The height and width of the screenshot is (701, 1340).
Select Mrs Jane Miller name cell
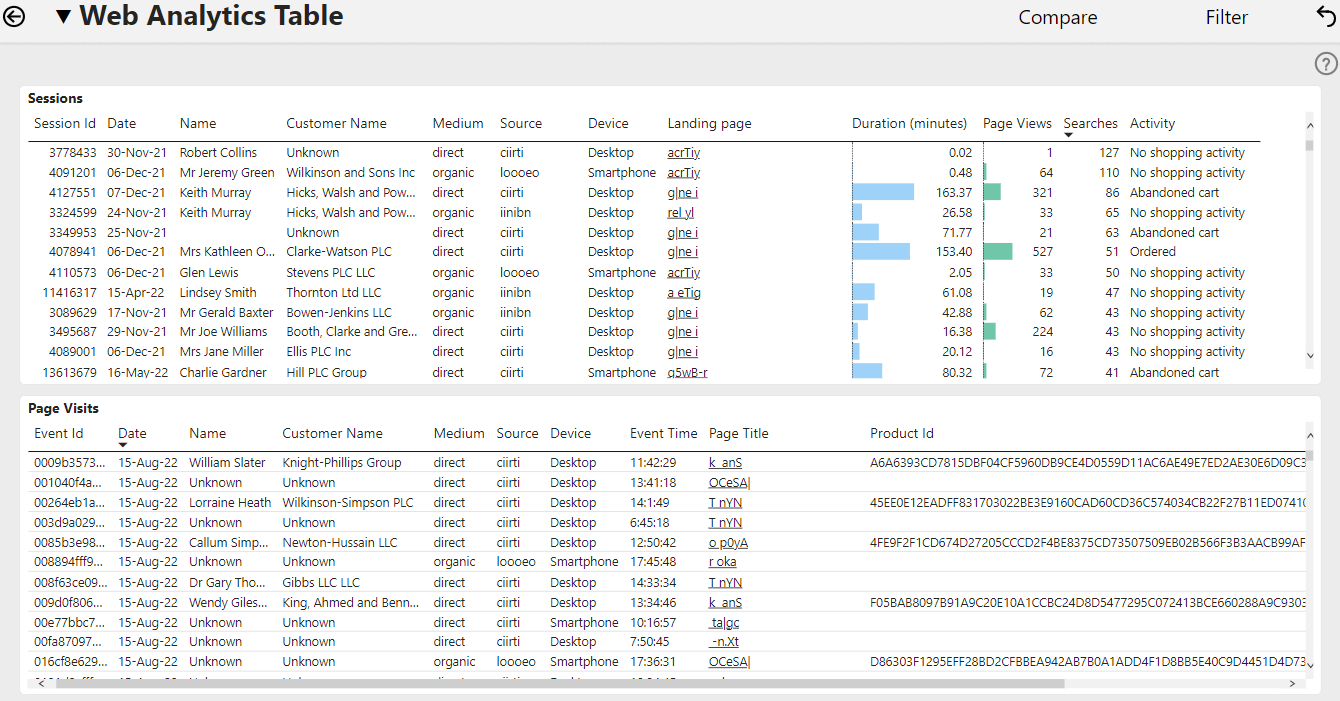222,352
